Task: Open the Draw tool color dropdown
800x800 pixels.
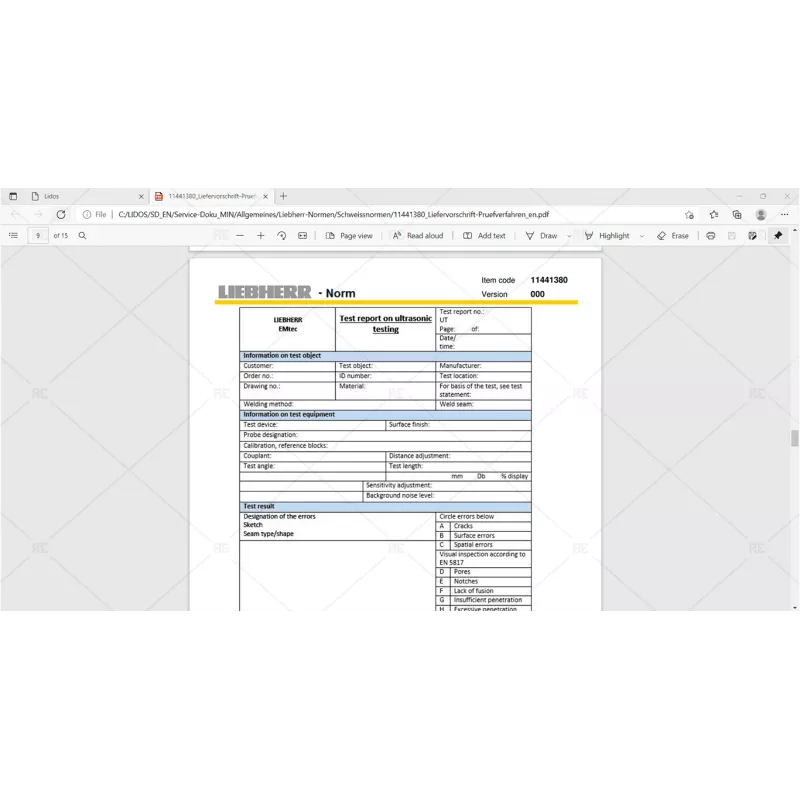Action: pyautogui.click(x=568, y=235)
